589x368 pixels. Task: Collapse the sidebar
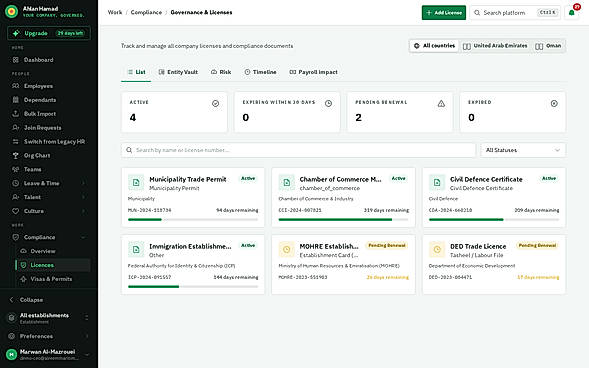point(26,300)
